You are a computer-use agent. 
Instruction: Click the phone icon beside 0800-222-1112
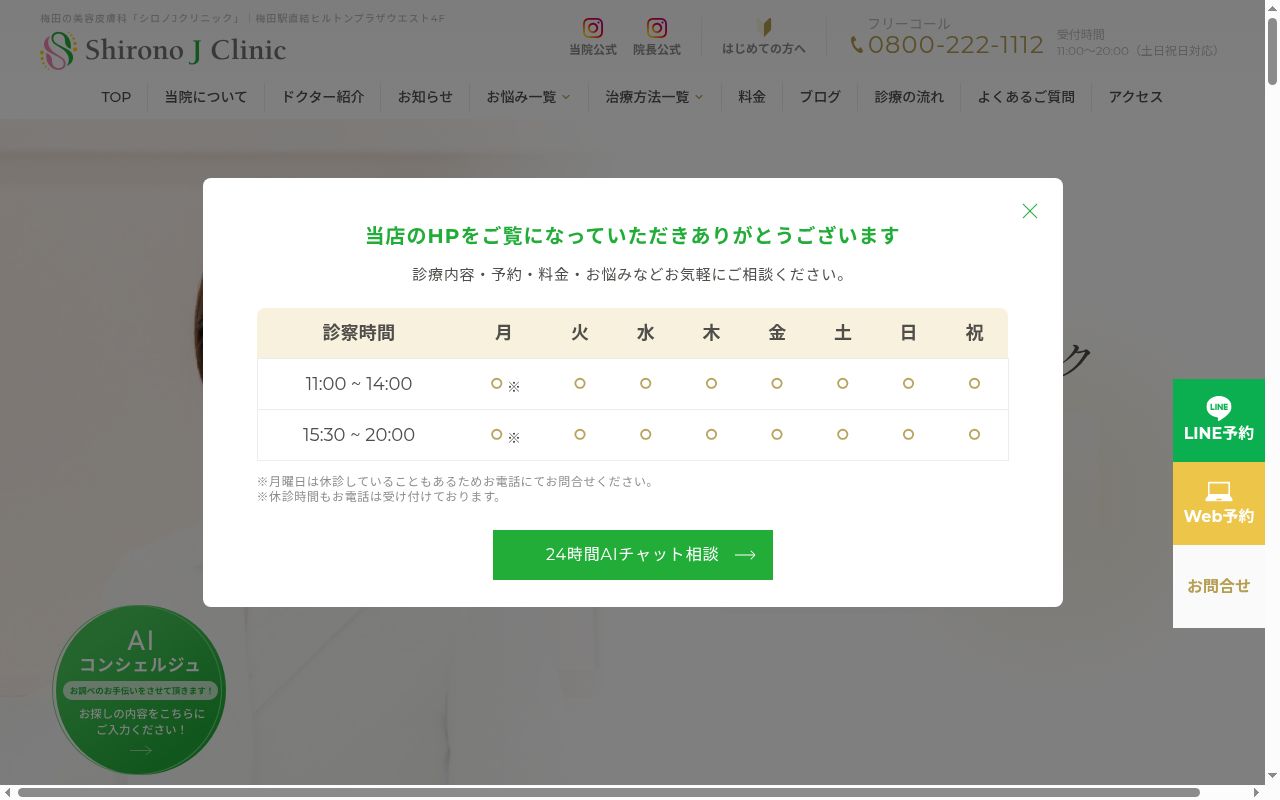(857, 45)
